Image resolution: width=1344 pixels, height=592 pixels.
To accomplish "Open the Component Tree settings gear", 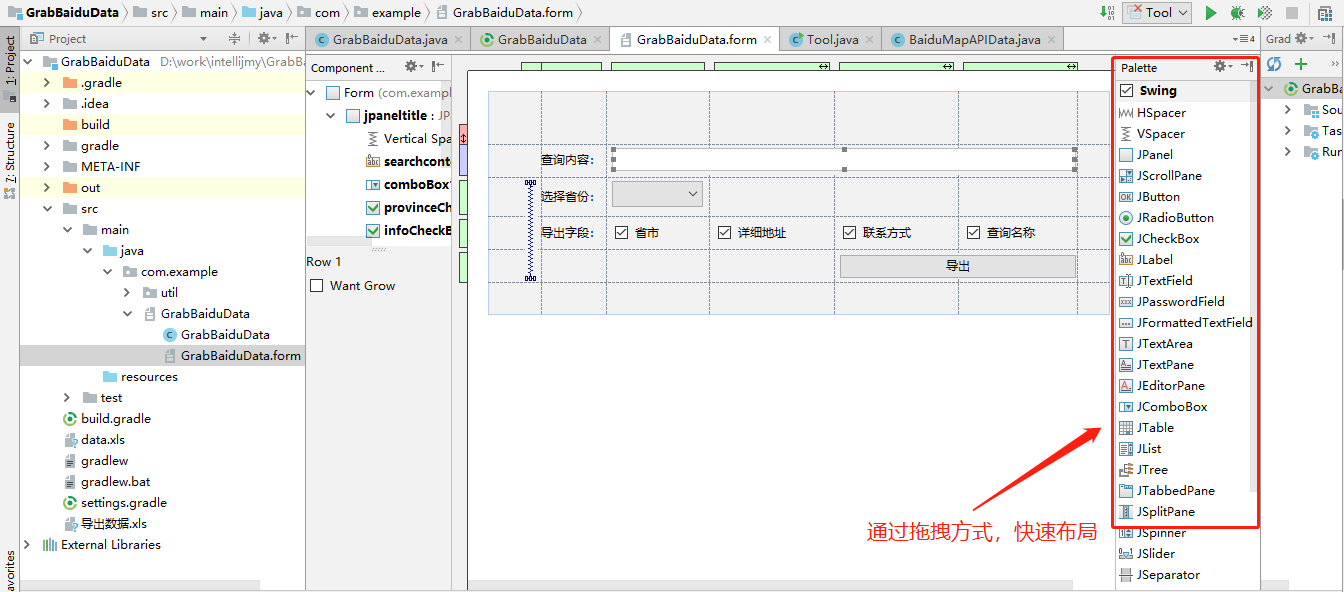I will pos(412,67).
